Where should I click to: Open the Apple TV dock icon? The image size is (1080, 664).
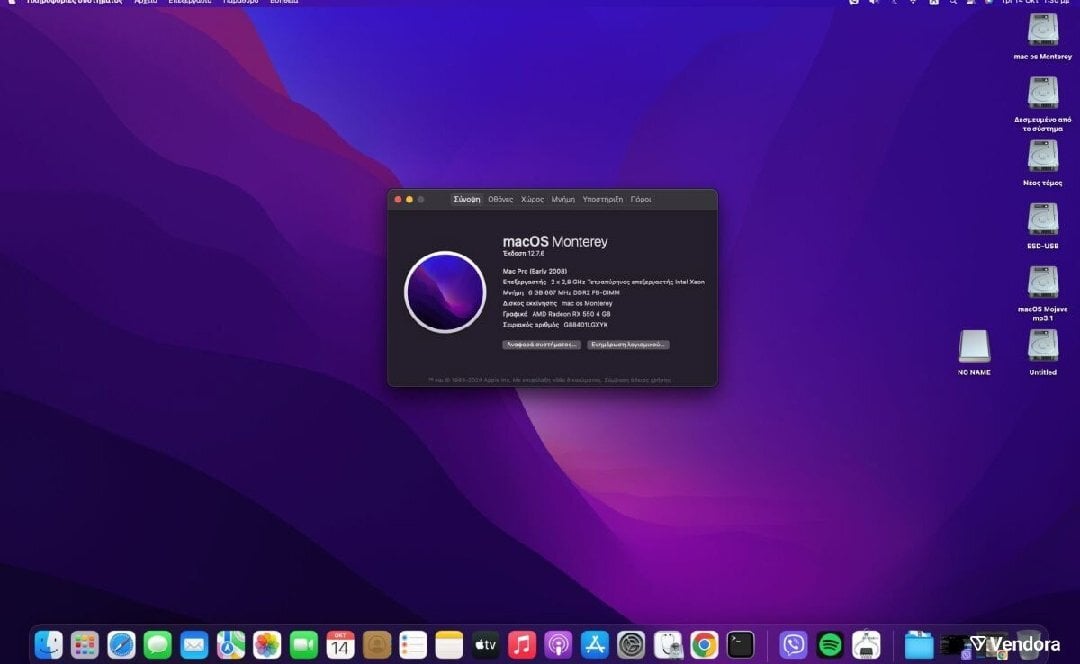point(486,645)
